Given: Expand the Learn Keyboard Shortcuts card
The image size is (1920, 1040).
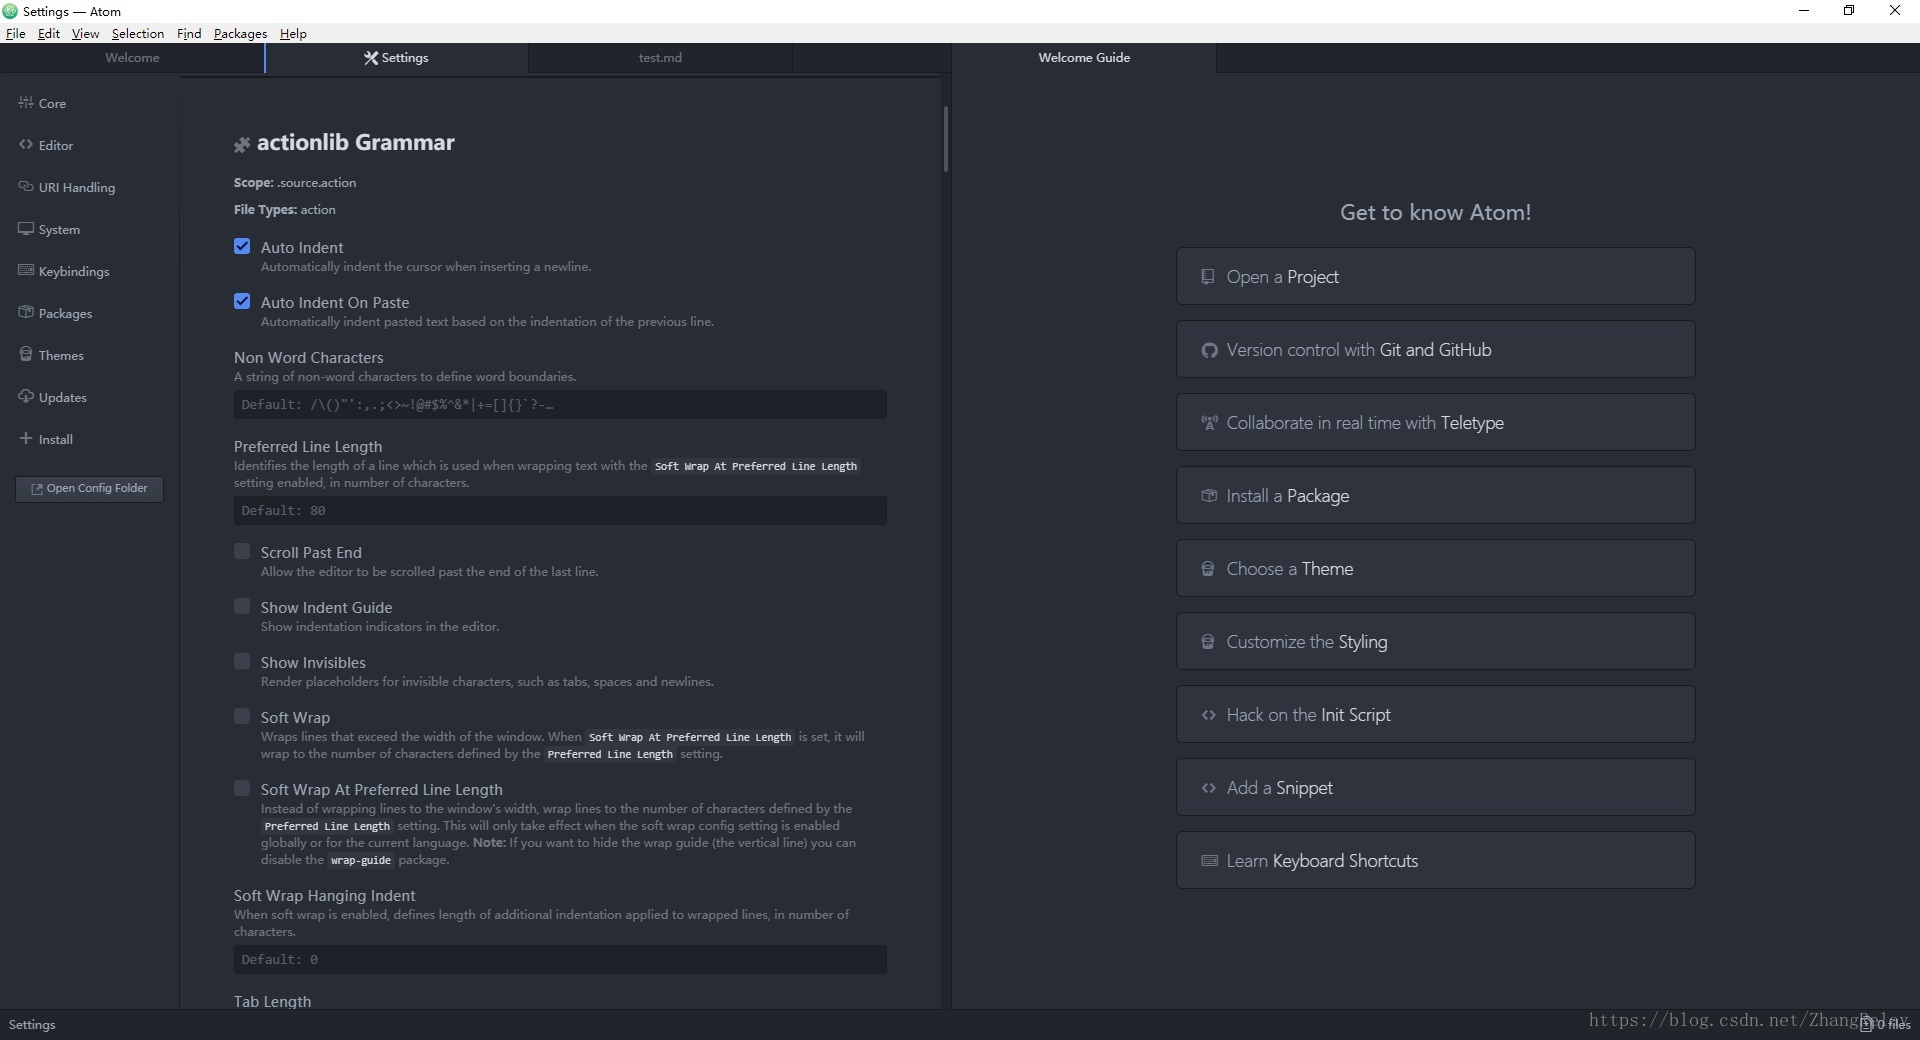Looking at the screenshot, I should (x=1436, y=860).
